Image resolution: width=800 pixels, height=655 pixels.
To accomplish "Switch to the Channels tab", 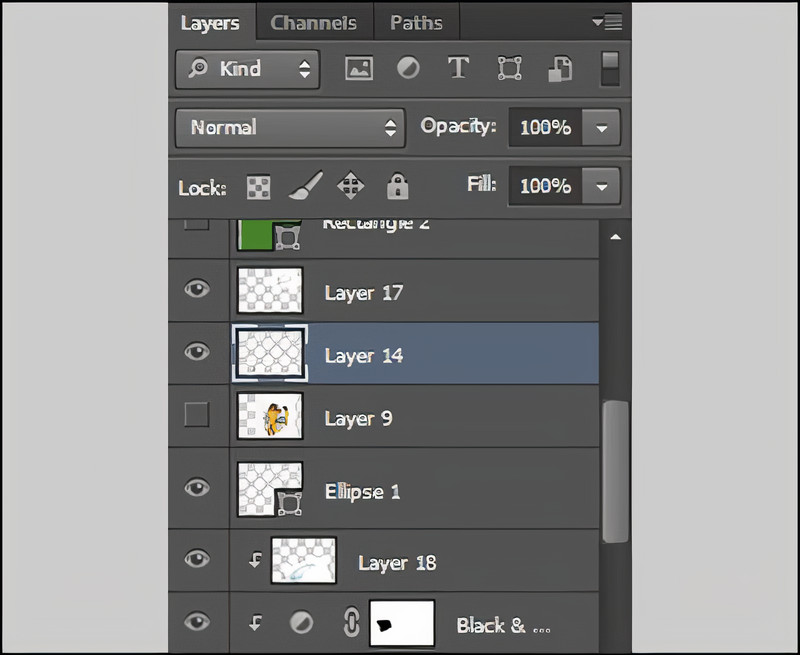I will (313, 23).
